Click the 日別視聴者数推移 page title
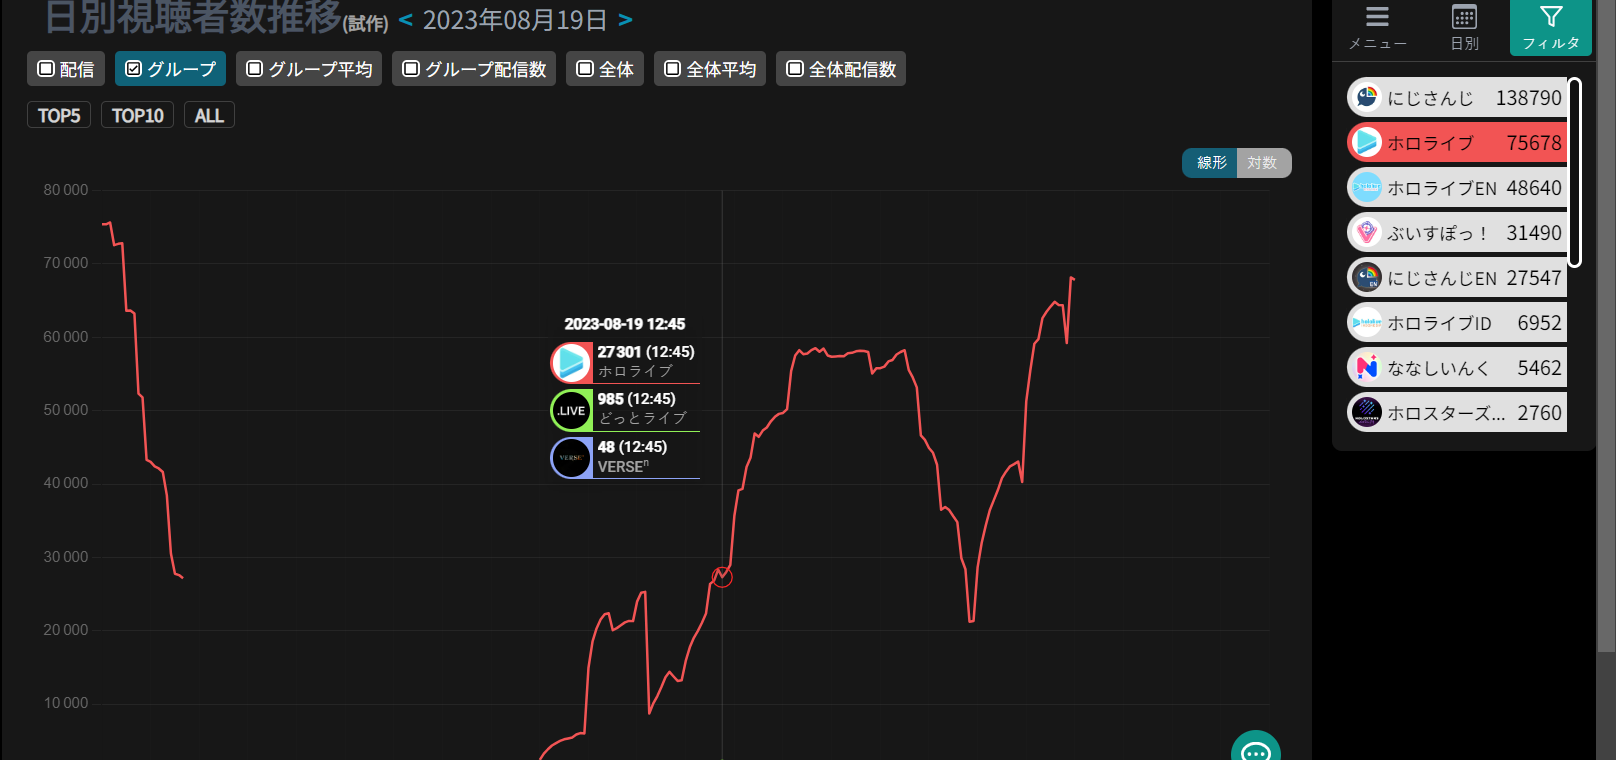The height and width of the screenshot is (760, 1616). point(194,17)
